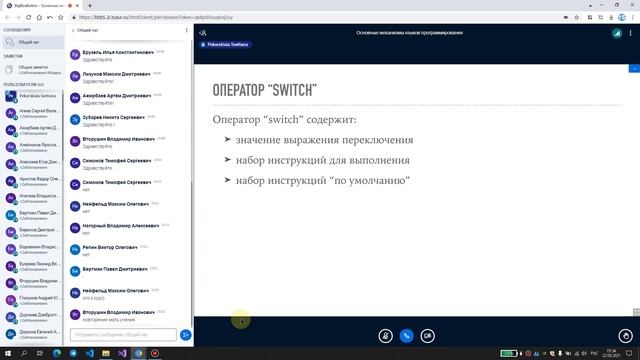Click the battery indicator in system tray
The width and height of the screenshot is (640, 360).
click(x=509, y=353)
